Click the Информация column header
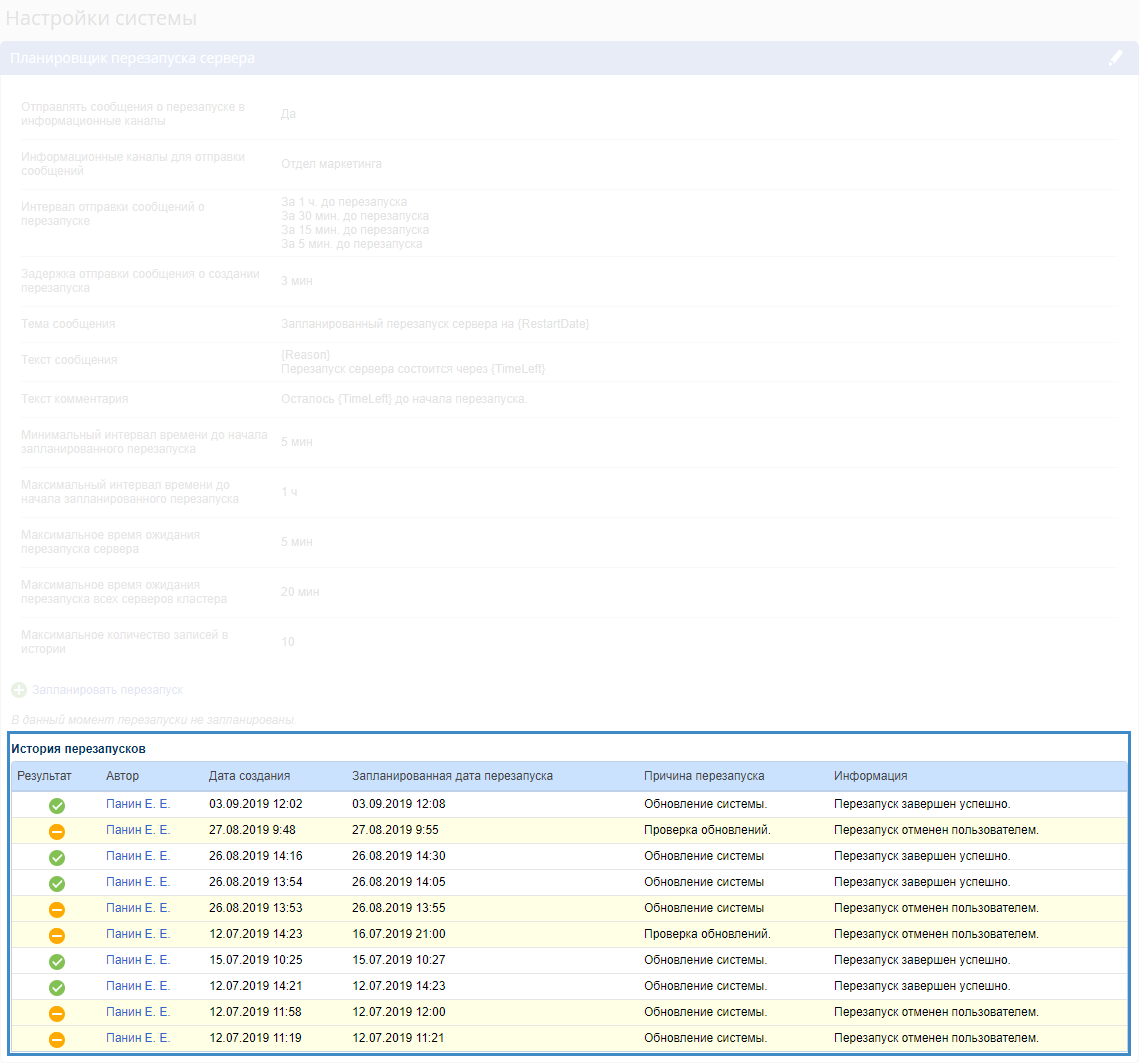Viewport: 1139px width, 1063px height. click(x=870, y=776)
